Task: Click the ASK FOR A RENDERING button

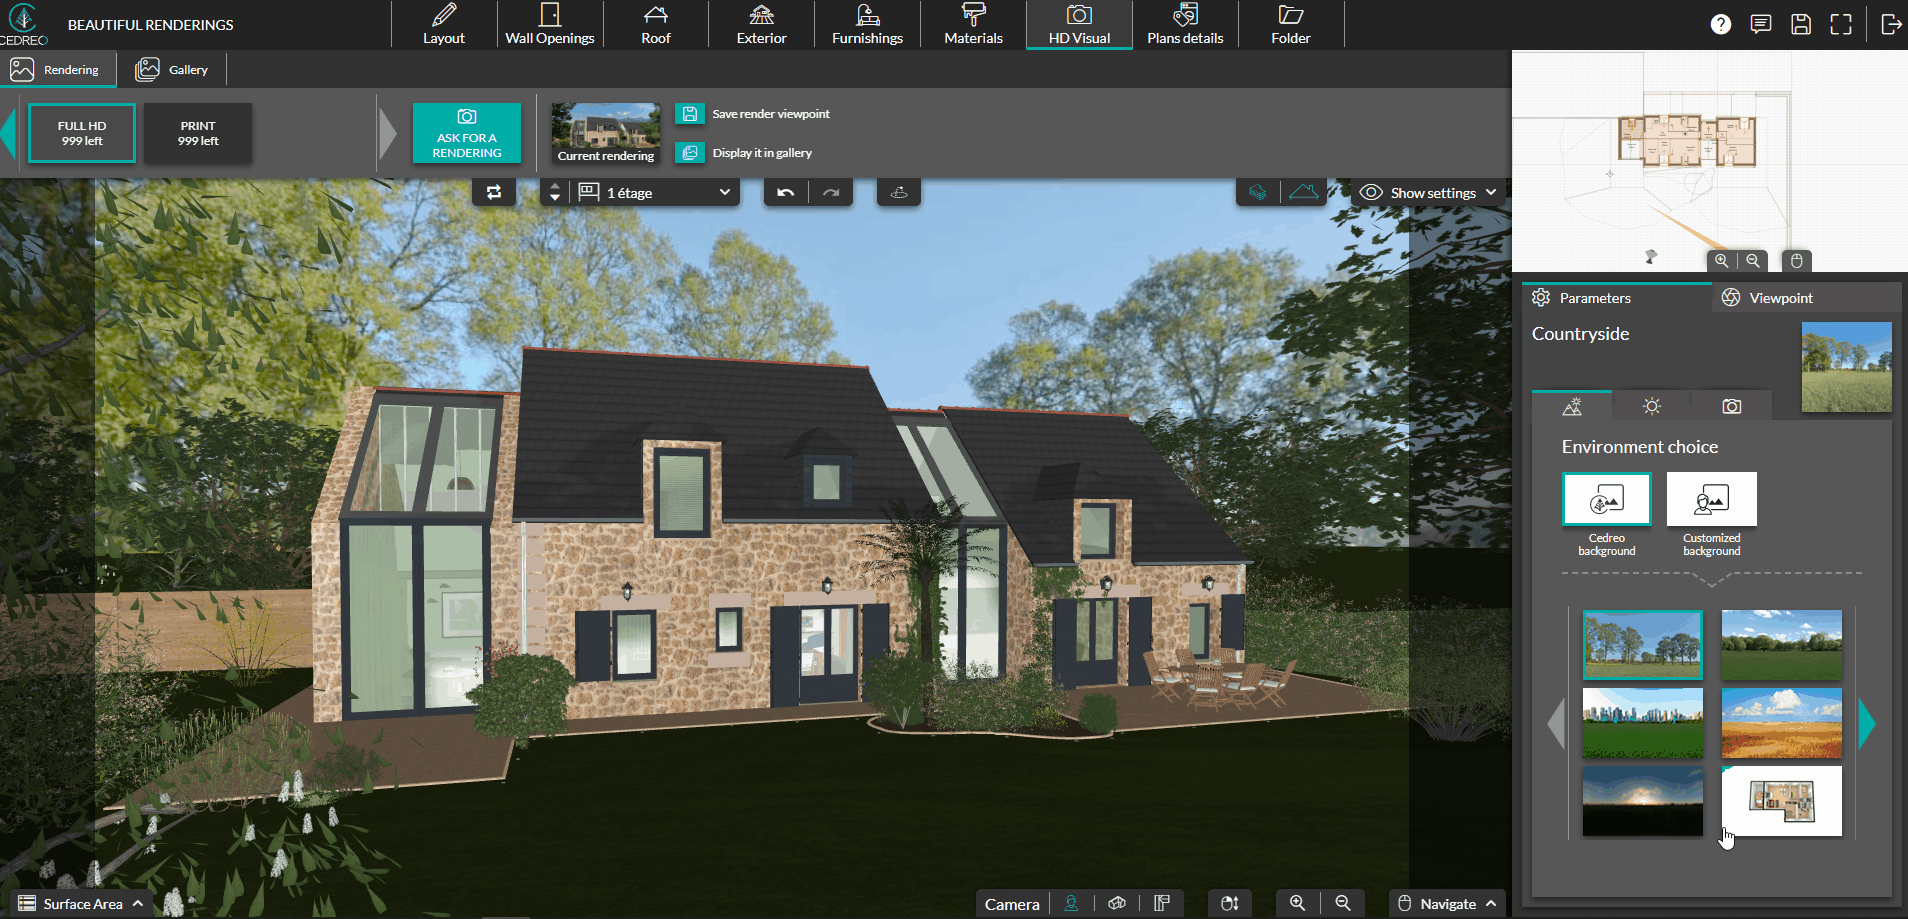Action: 466,132
